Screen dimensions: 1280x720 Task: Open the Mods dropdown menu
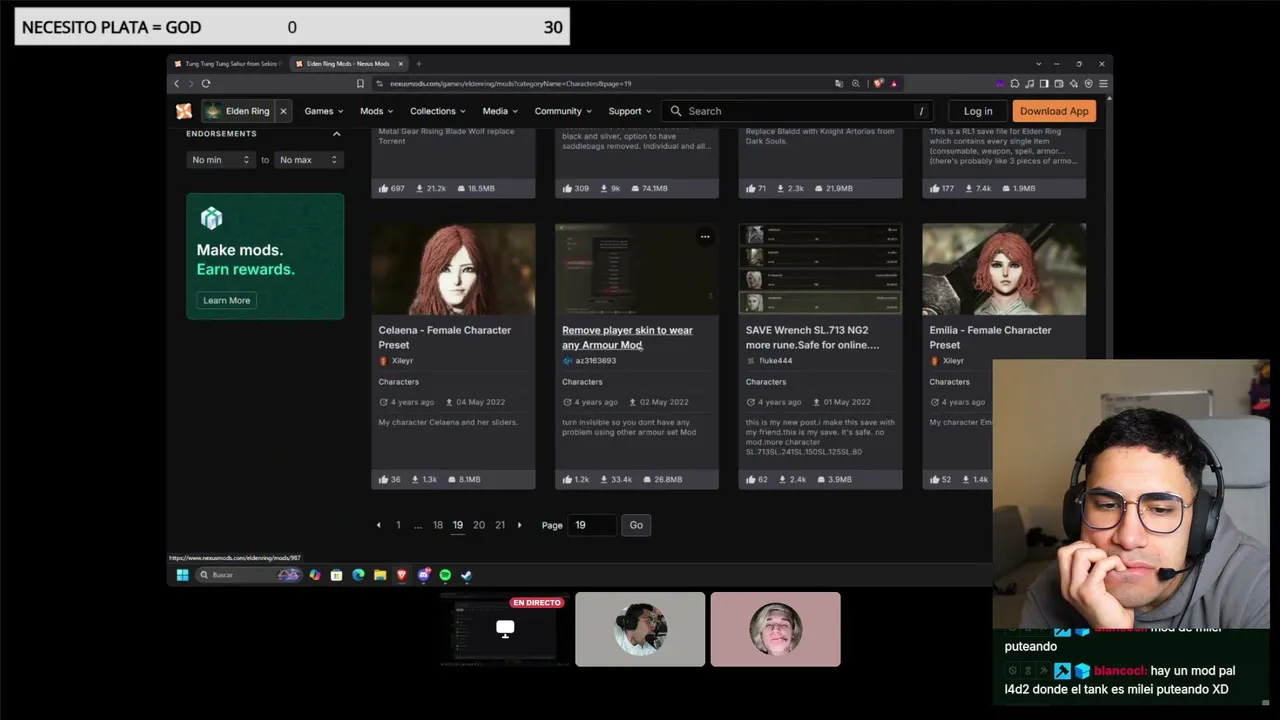(x=376, y=111)
